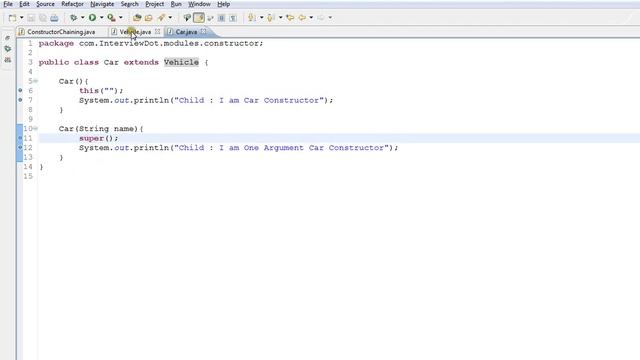
Task: Open the Next Annotation dropdown arrow
Action: pos(261,18)
